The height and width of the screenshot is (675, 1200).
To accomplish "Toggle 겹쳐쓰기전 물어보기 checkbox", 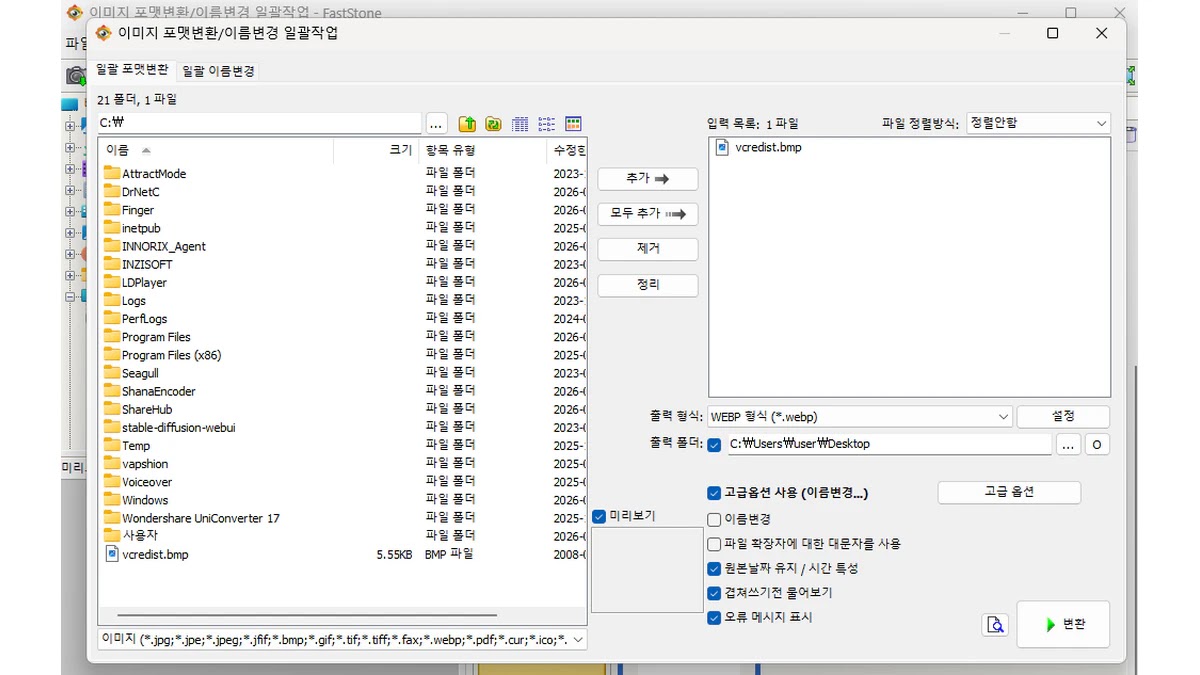I will [714, 593].
